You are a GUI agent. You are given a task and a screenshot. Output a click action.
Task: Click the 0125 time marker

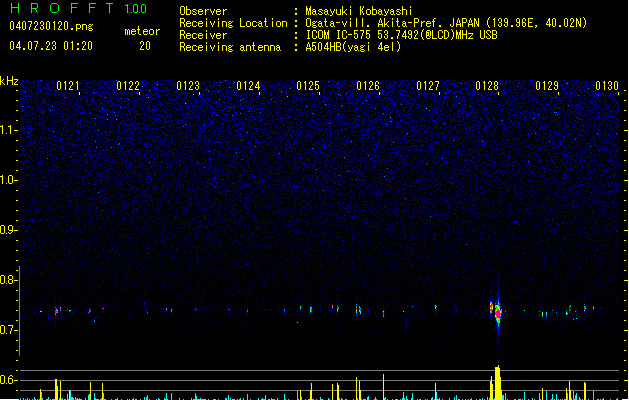pos(308,86)
